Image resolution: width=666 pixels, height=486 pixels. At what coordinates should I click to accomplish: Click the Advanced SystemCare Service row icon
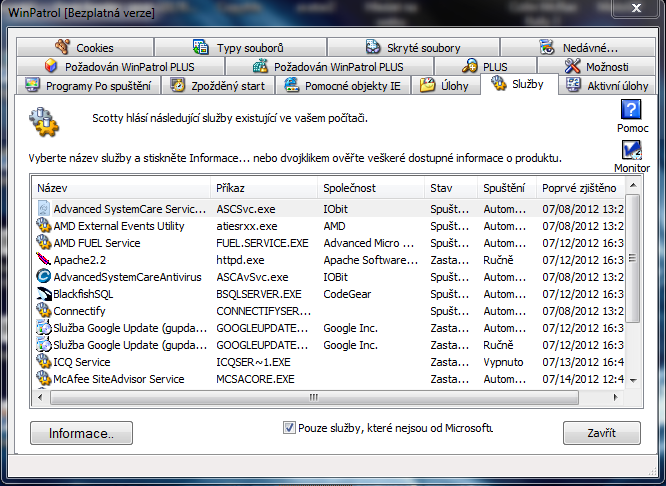(x=43, y=209)
